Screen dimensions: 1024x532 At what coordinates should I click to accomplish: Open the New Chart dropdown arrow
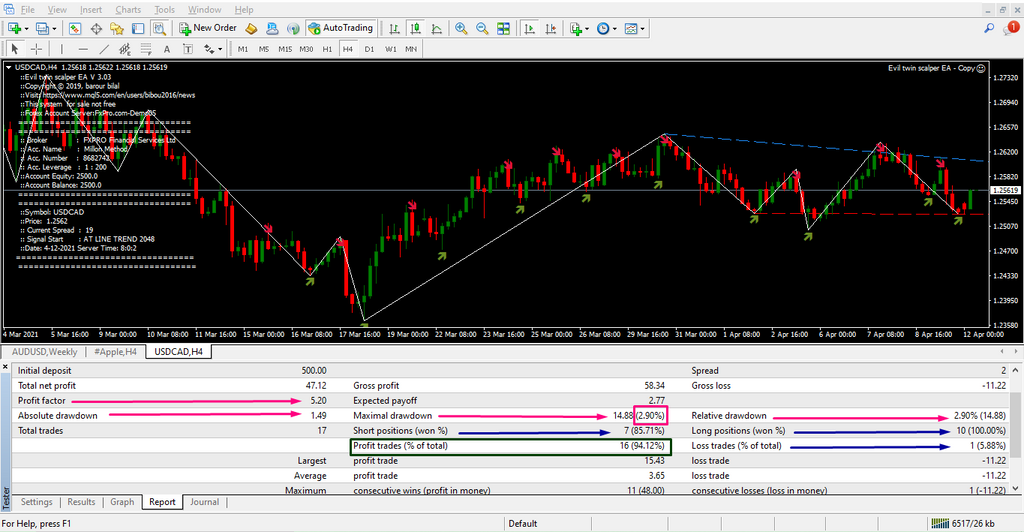tap(26, 29)
